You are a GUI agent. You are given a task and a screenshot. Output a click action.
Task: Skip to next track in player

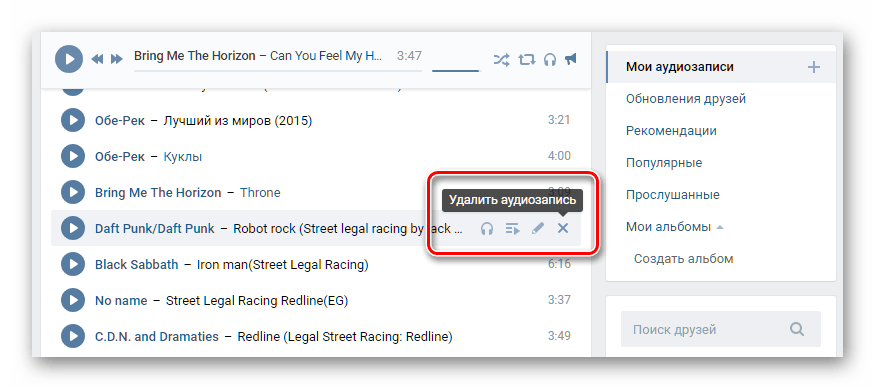(117, 59)
